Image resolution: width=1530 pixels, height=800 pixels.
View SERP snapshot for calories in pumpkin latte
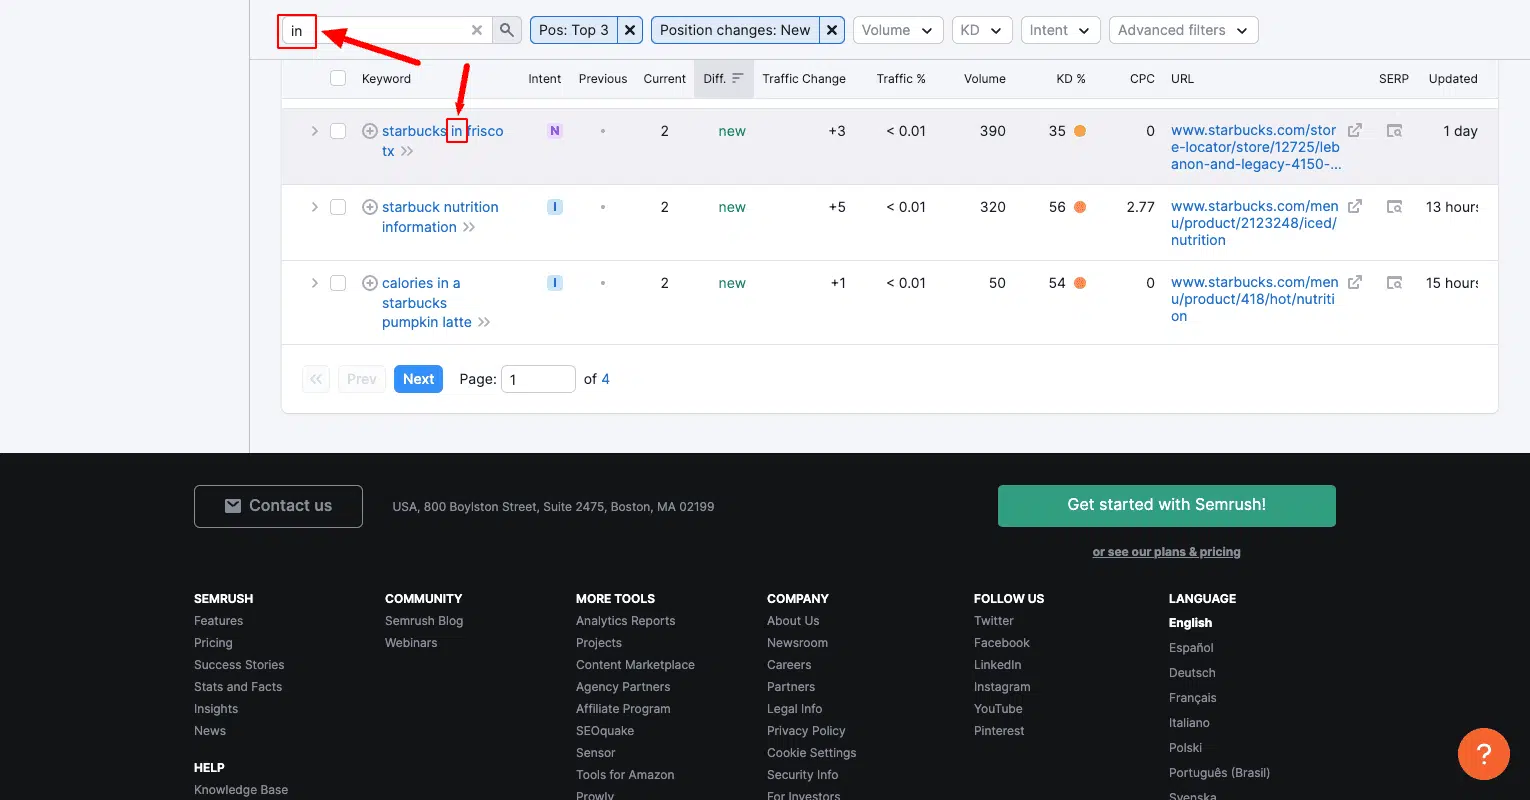(1394, 283)
